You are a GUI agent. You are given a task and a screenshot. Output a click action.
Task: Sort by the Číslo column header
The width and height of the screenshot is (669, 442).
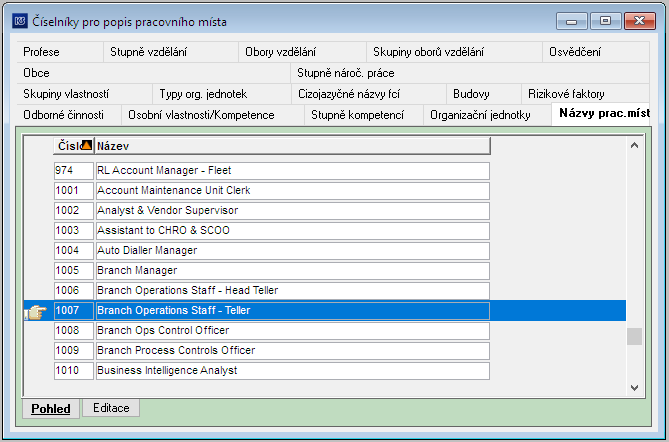73,146
